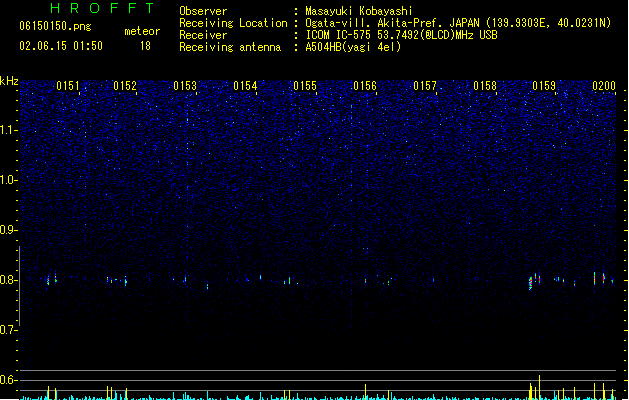Click the 0156 time marker
The image size is (629, 400).
[x=365, y=86]
